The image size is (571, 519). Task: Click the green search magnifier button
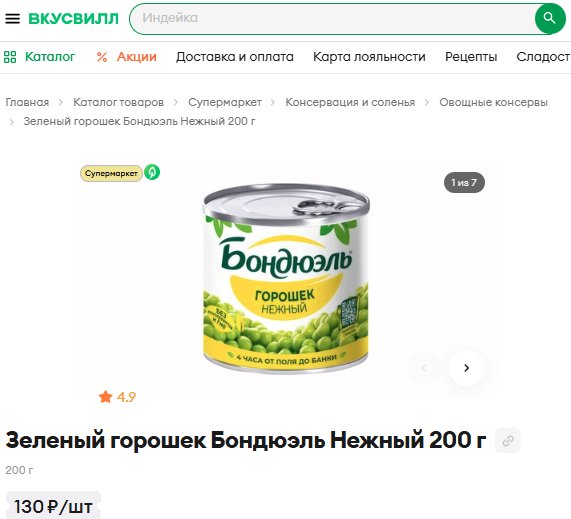click(550, 18)
